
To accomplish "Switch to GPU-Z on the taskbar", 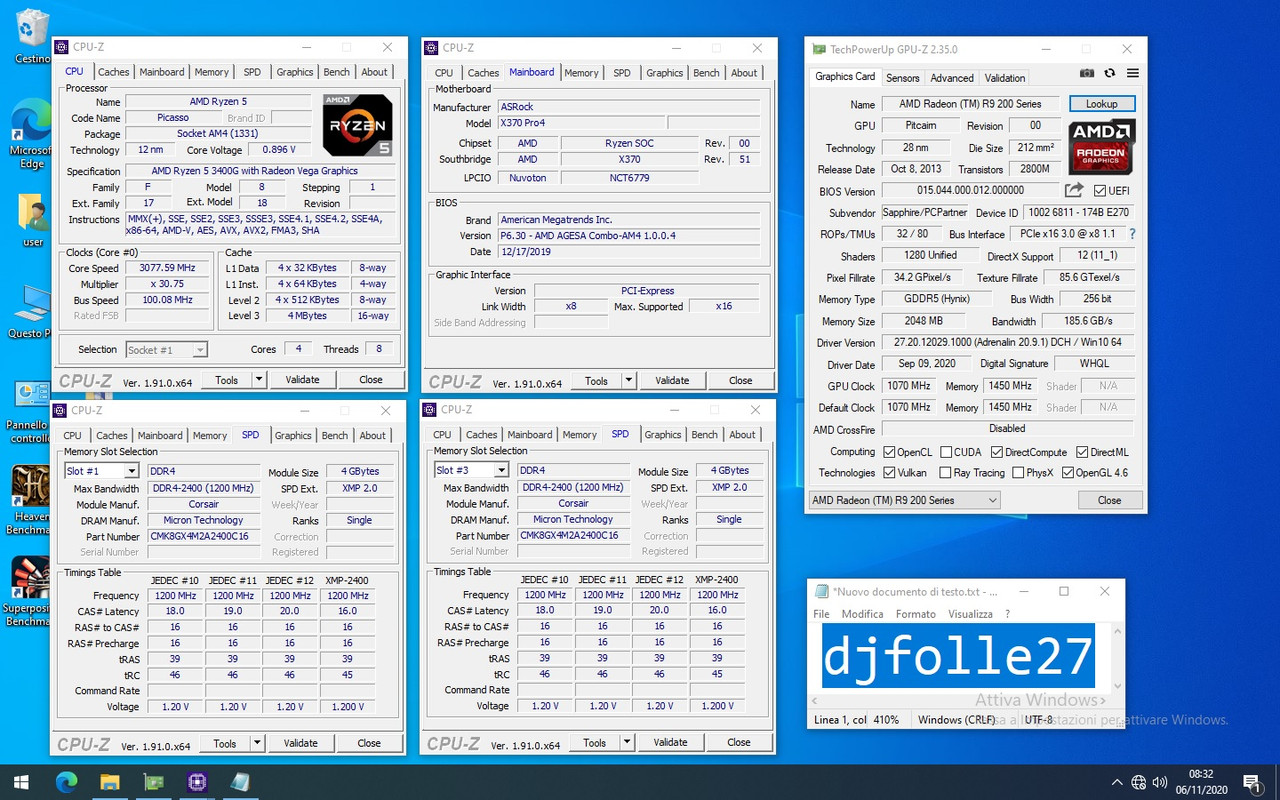I will [x=153, y=782].
